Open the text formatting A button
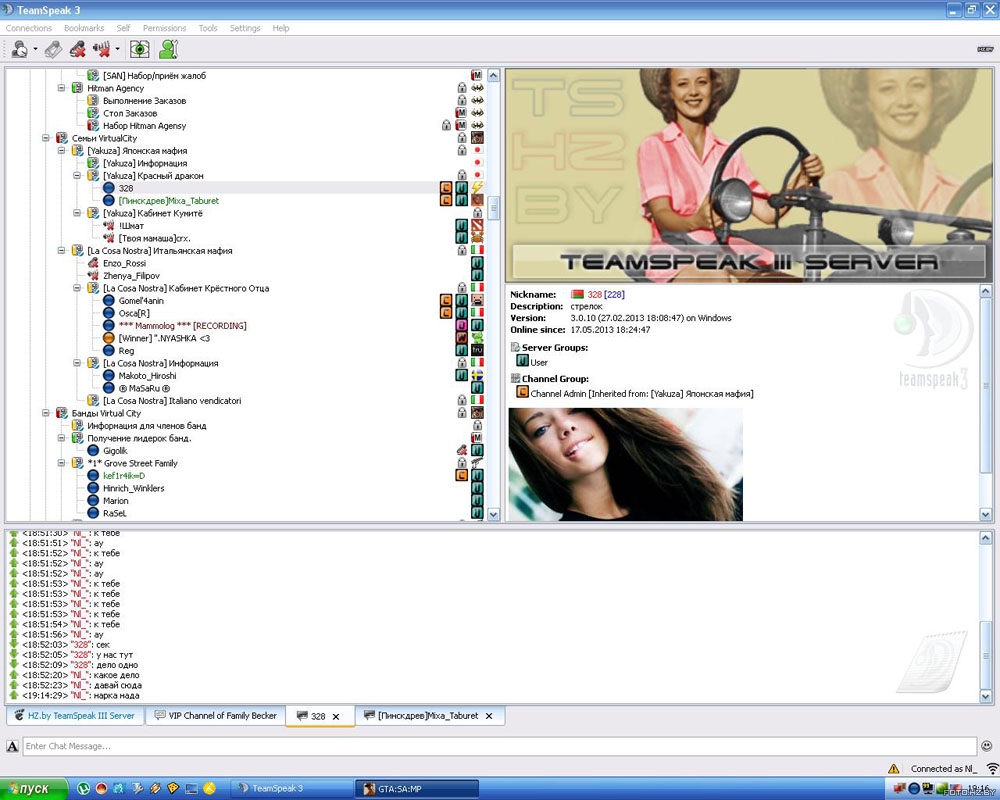 (x=12, y=746)
